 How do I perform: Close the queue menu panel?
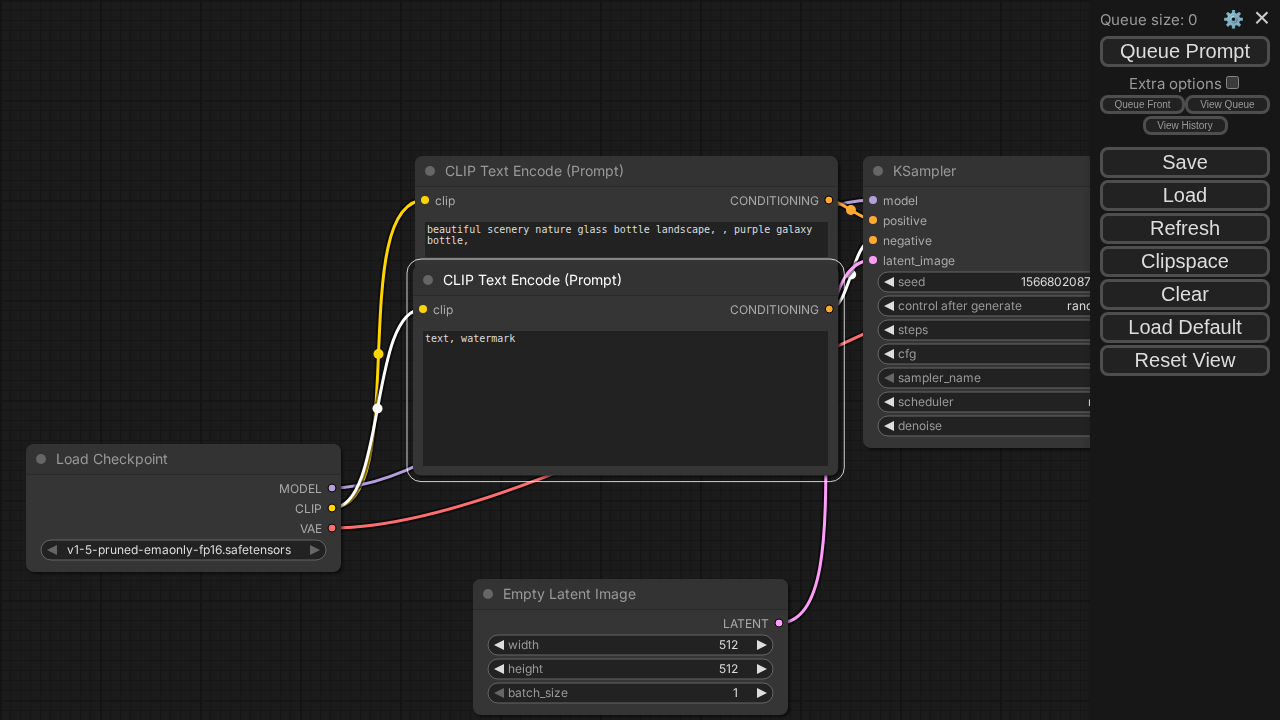1261,18
